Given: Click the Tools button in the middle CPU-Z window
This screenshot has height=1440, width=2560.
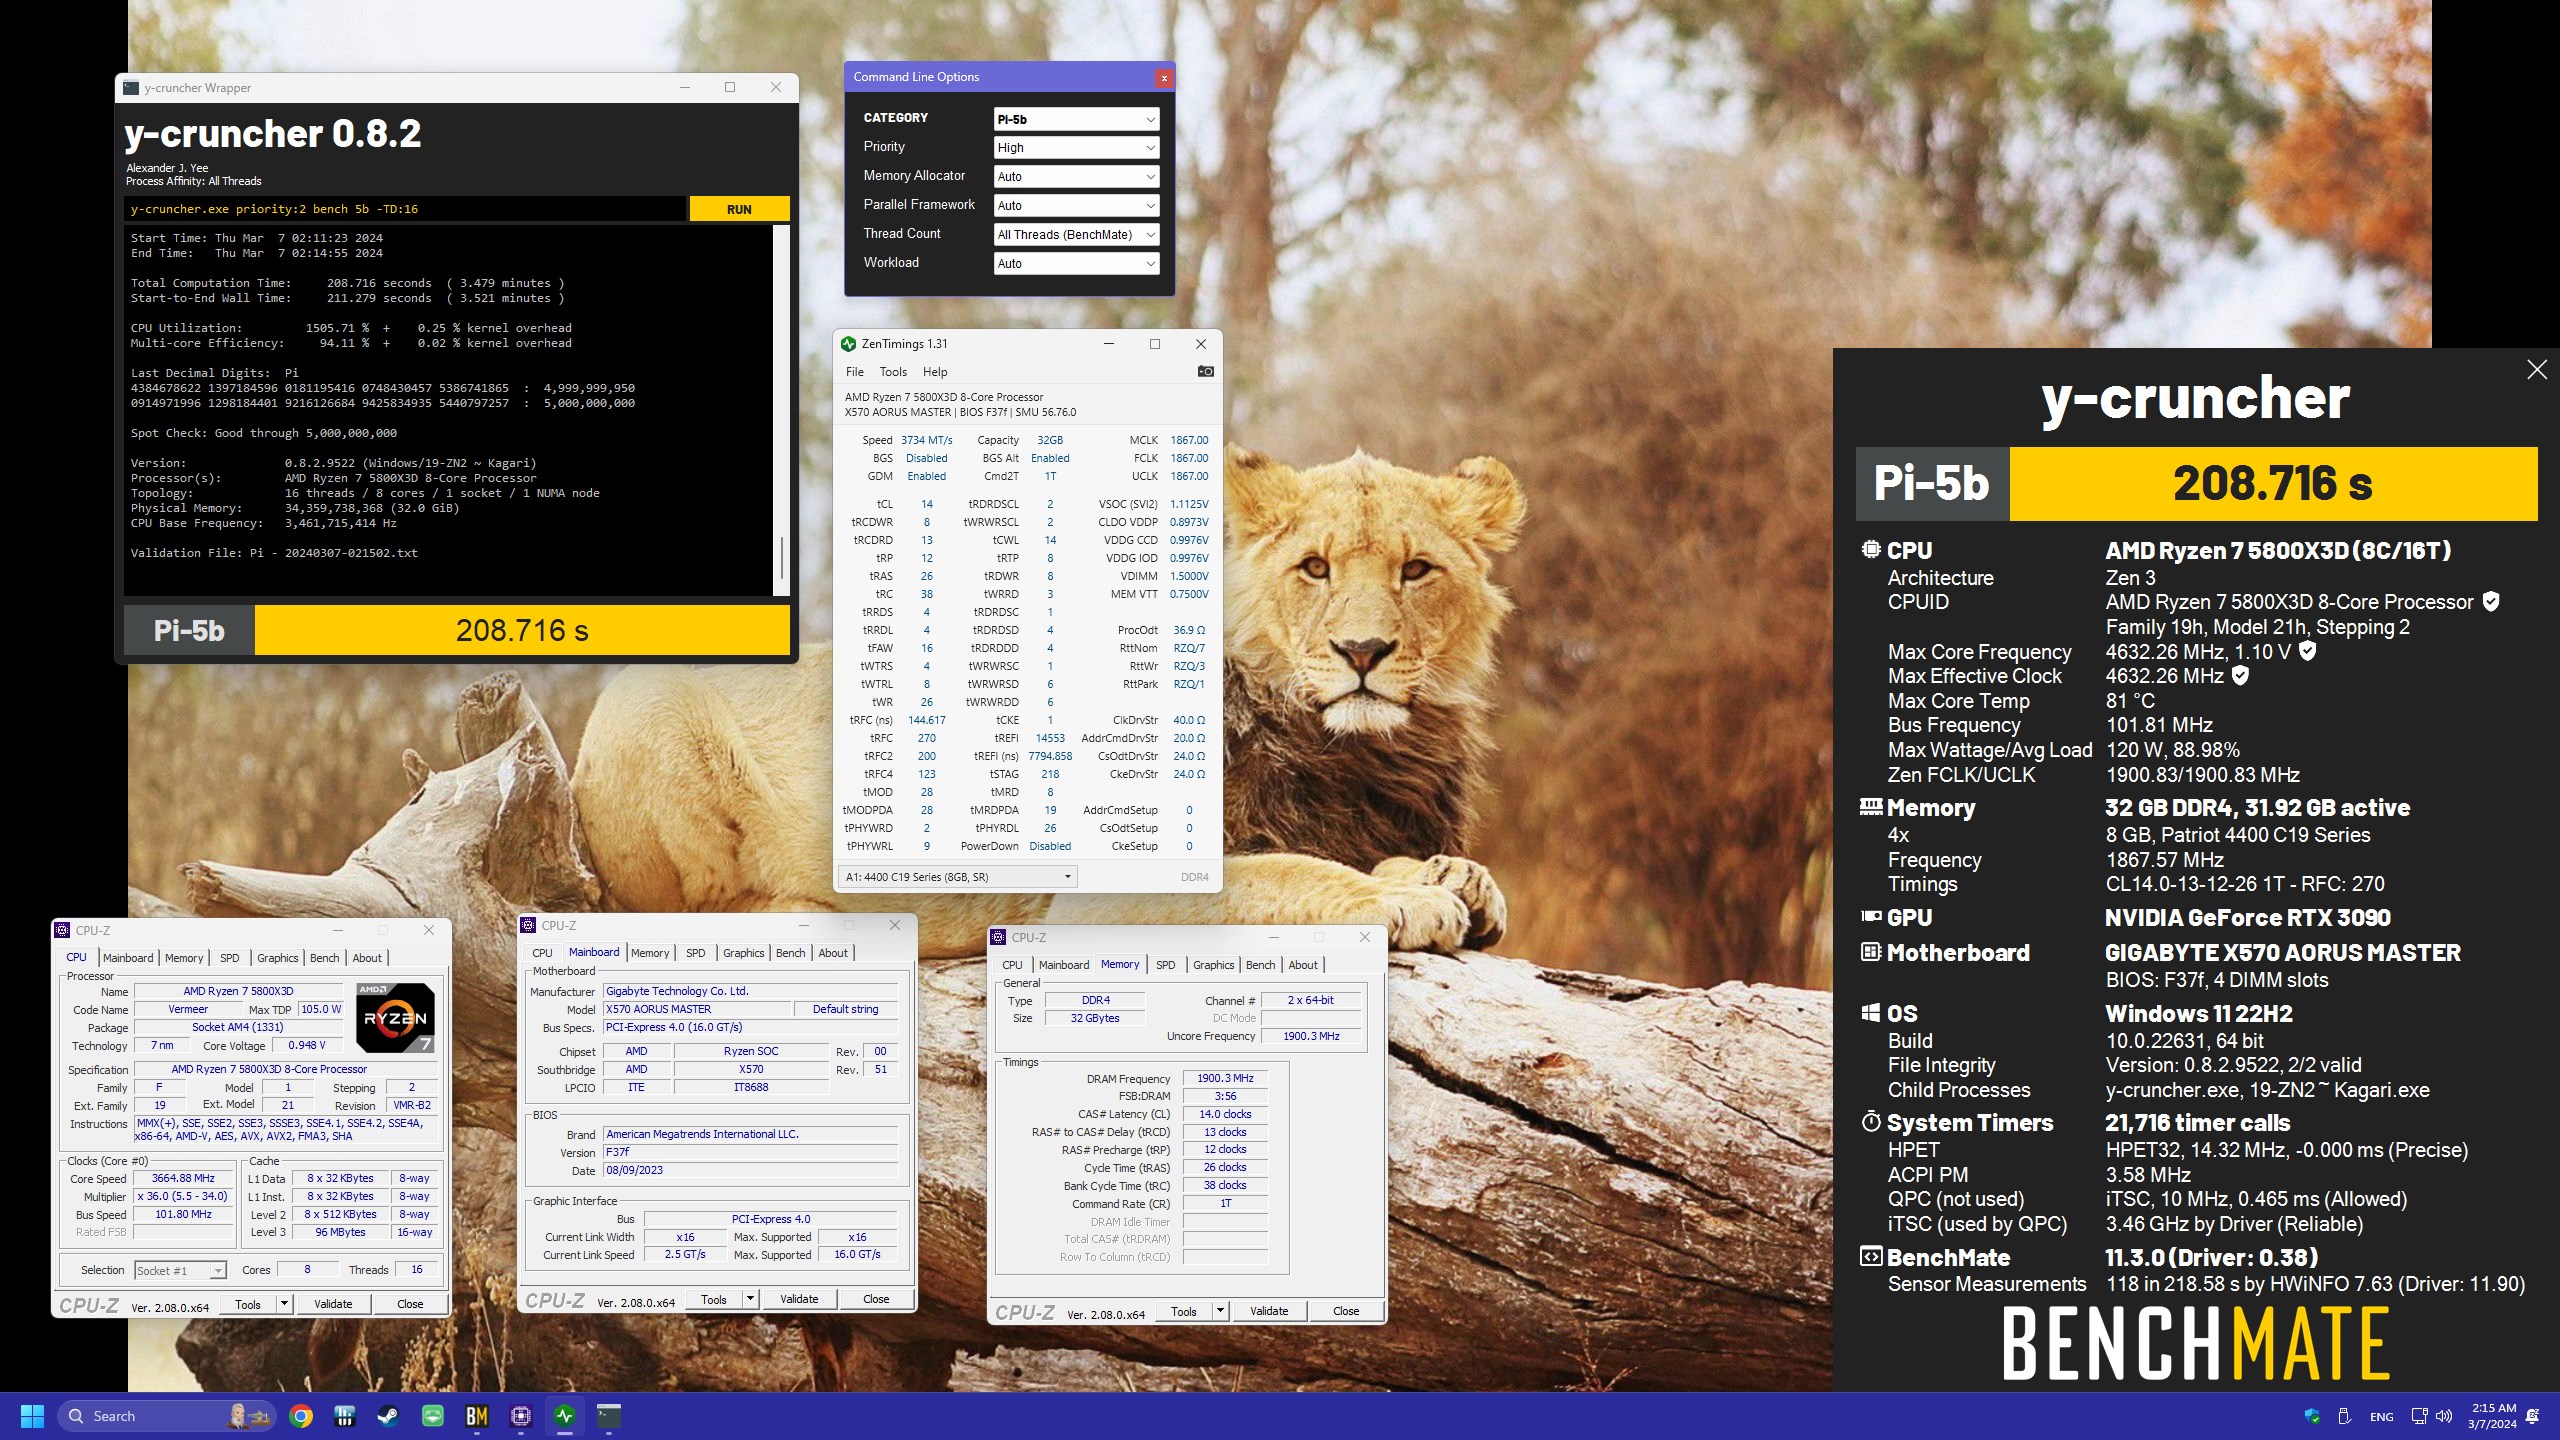Looking at the screenshot, I should point(714,1300).
